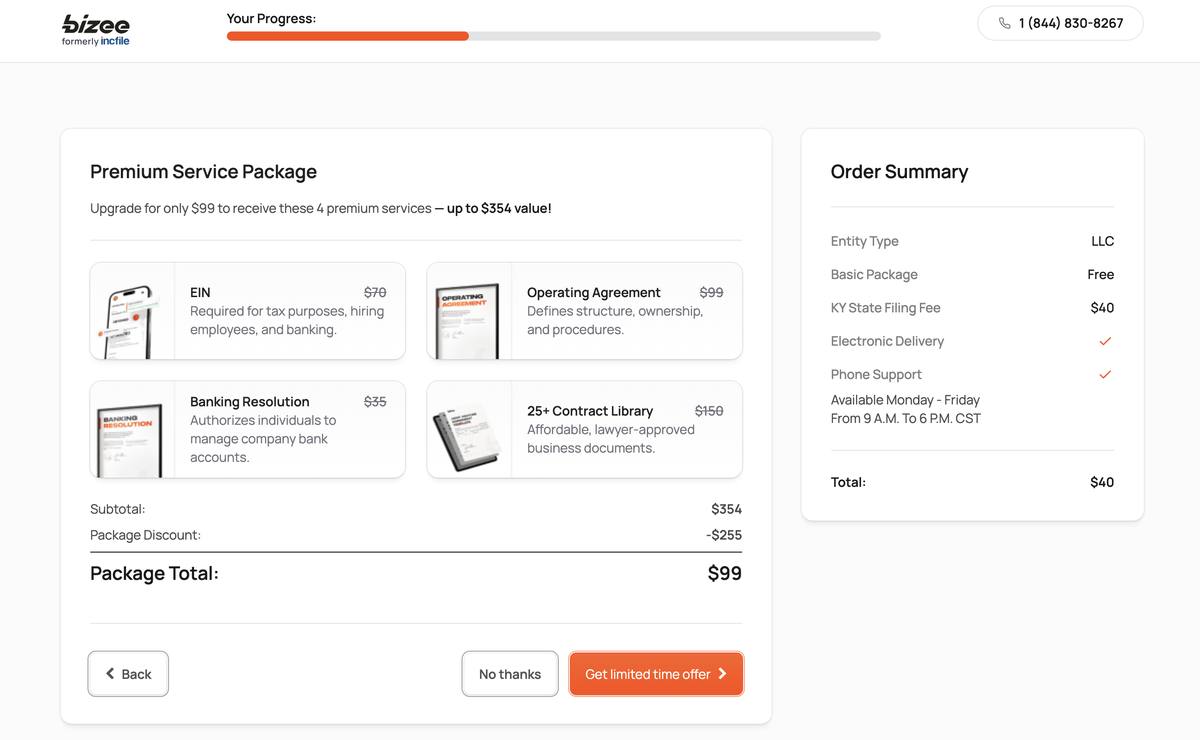Click the Package Discount label
Image resolution: width=1200 pixels, height=740 pixels.
pyautogui.click(x=145, y=535)
